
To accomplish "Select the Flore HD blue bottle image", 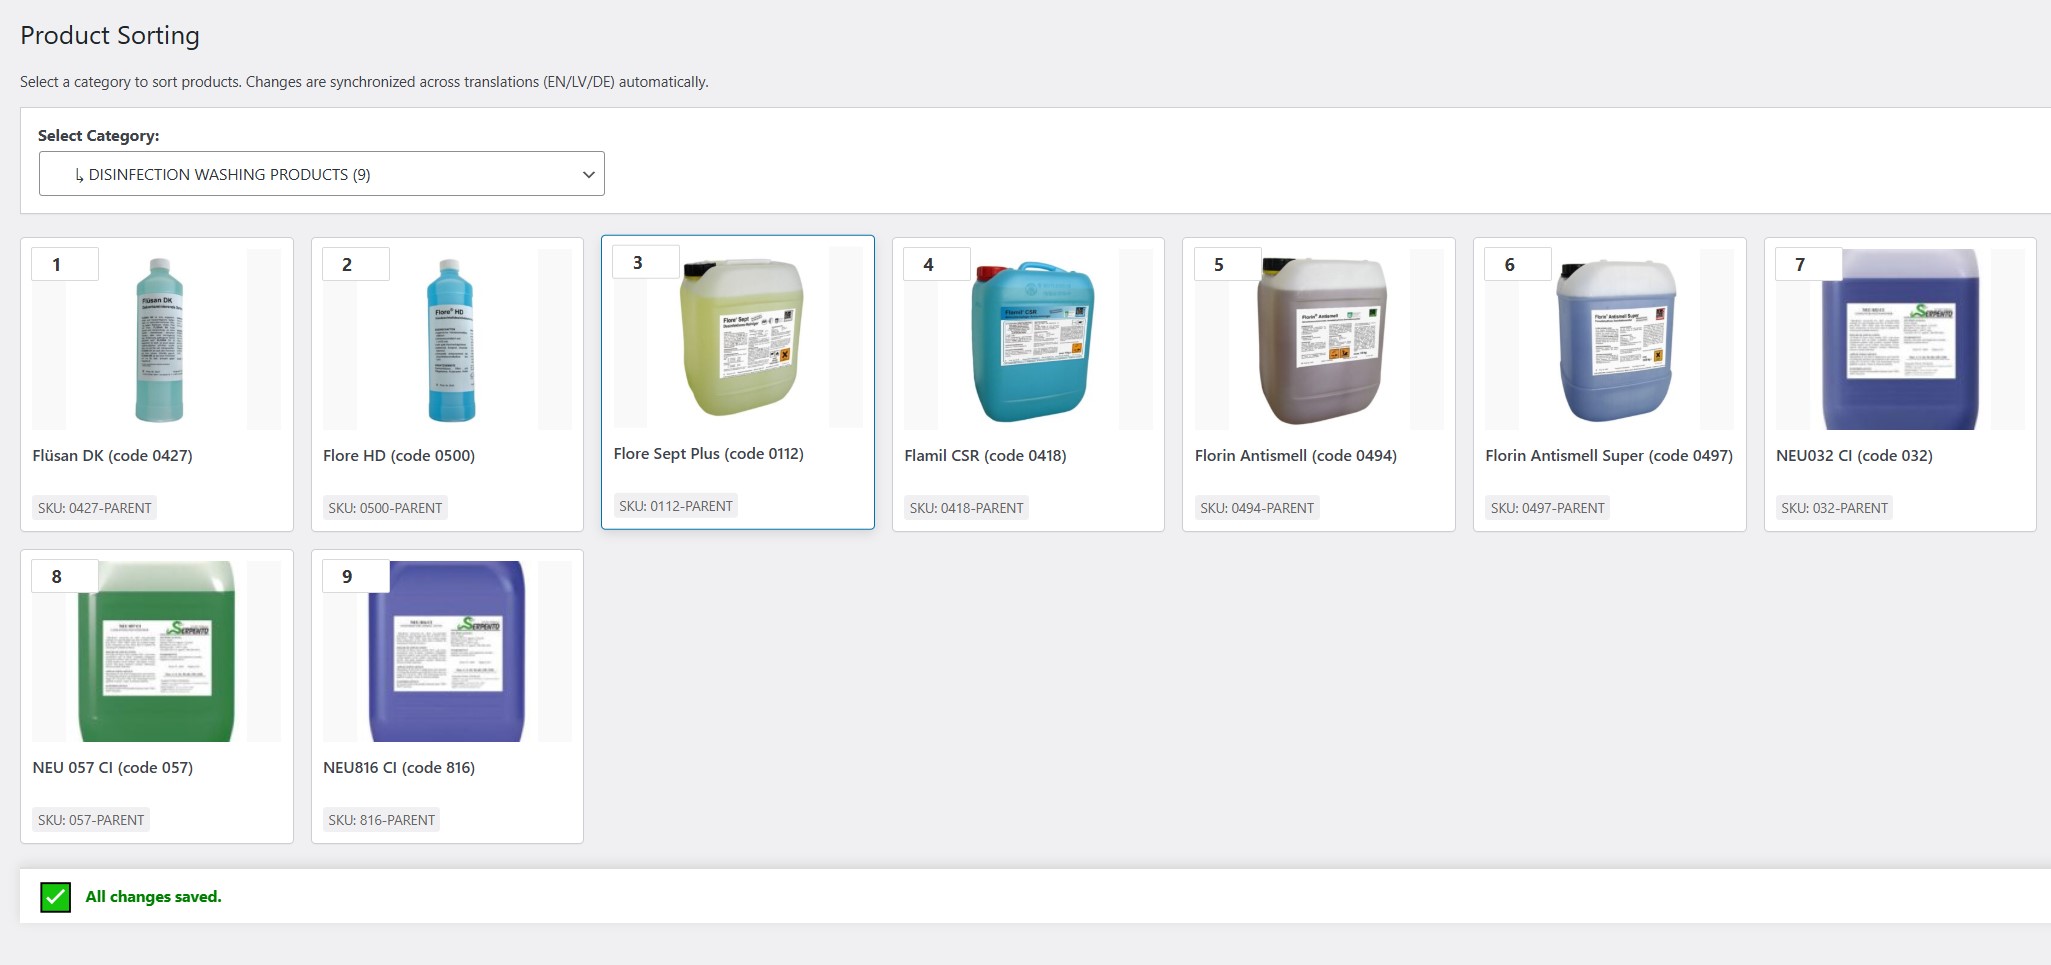I will tap(450, 340).
